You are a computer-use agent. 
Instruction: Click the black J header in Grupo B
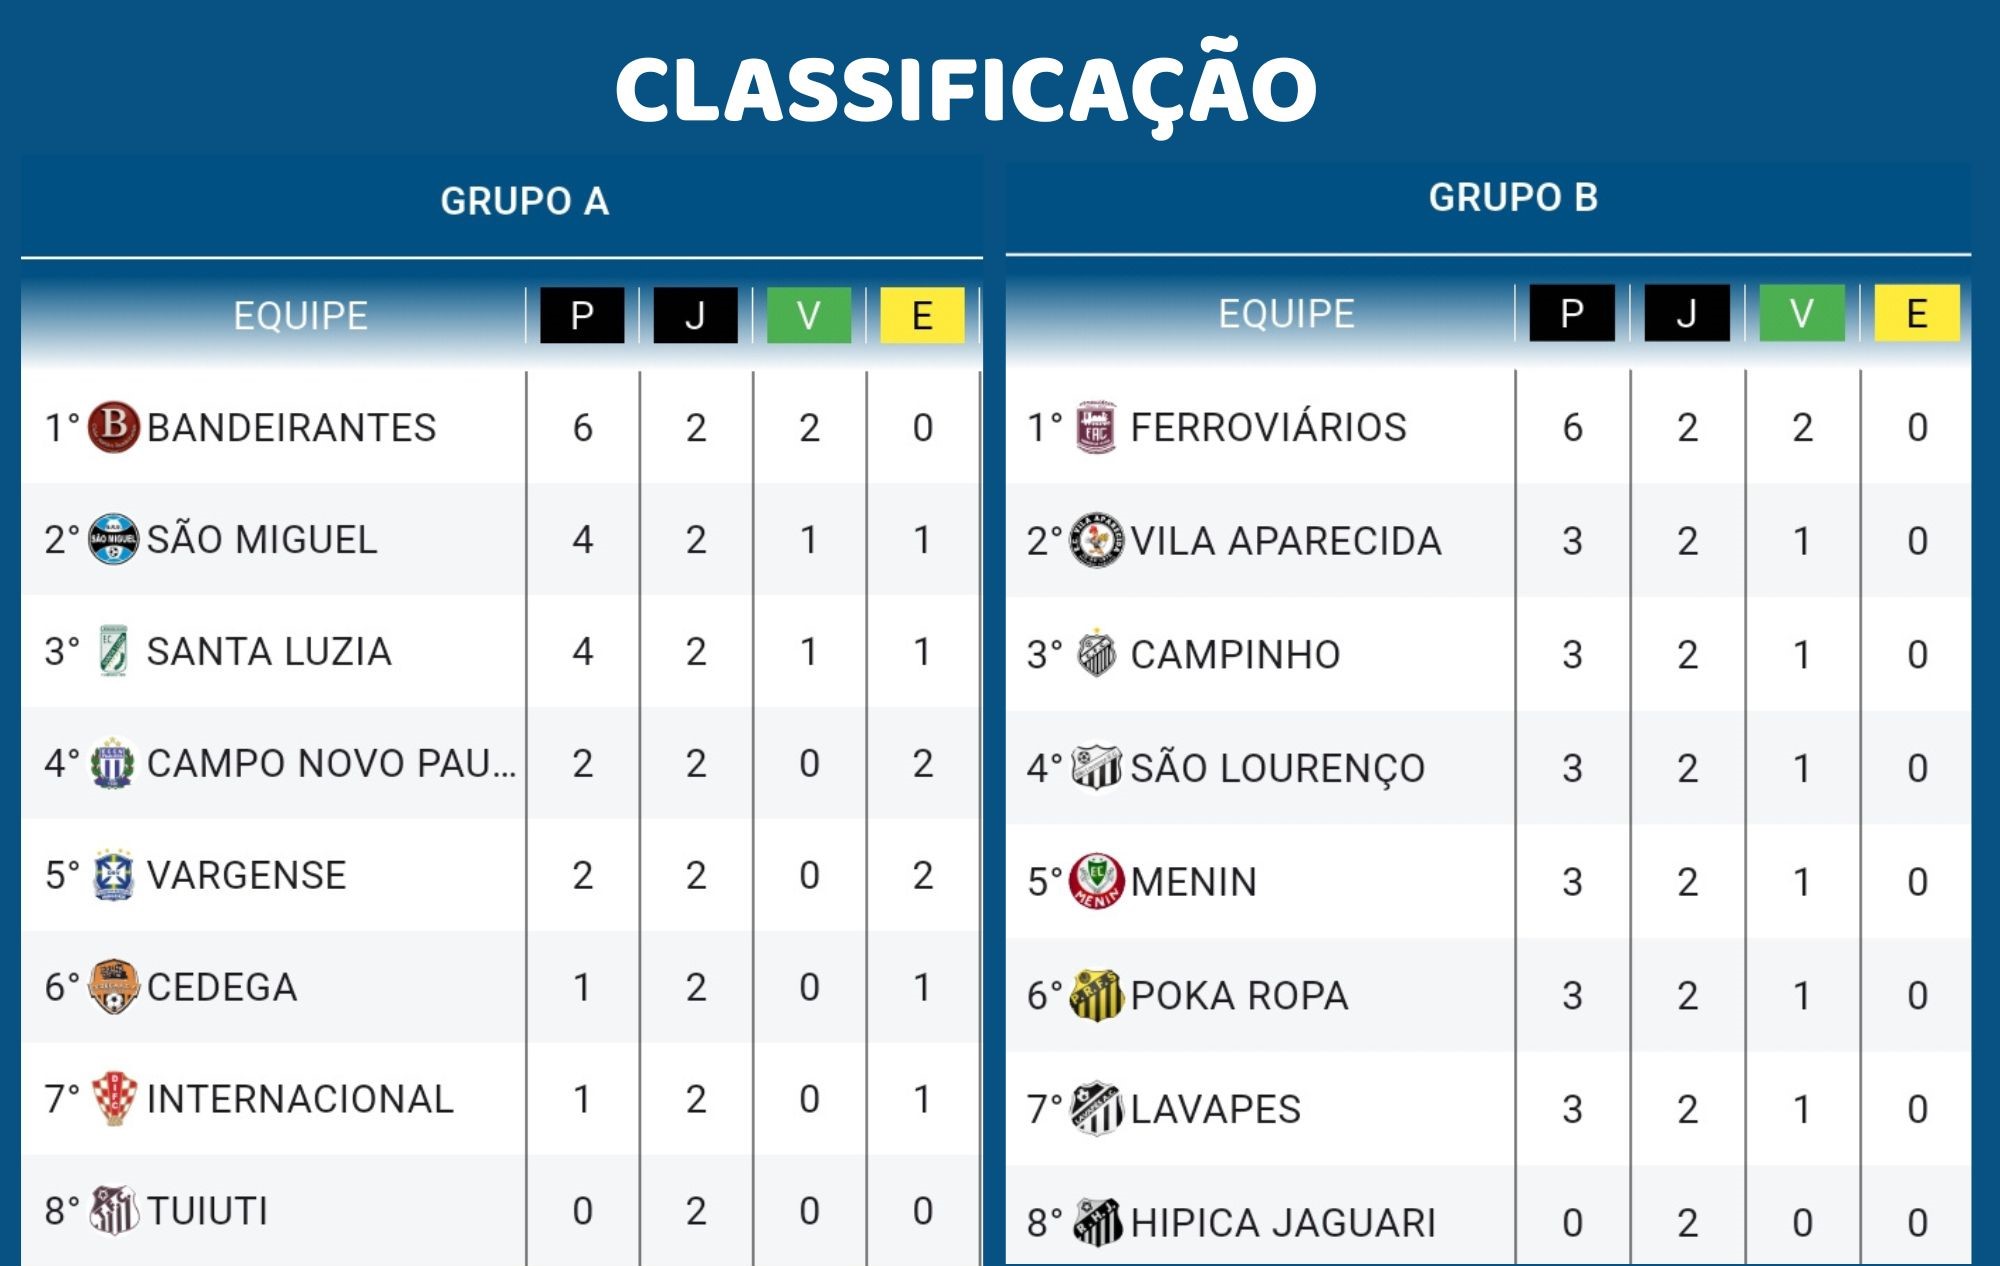1686,314
